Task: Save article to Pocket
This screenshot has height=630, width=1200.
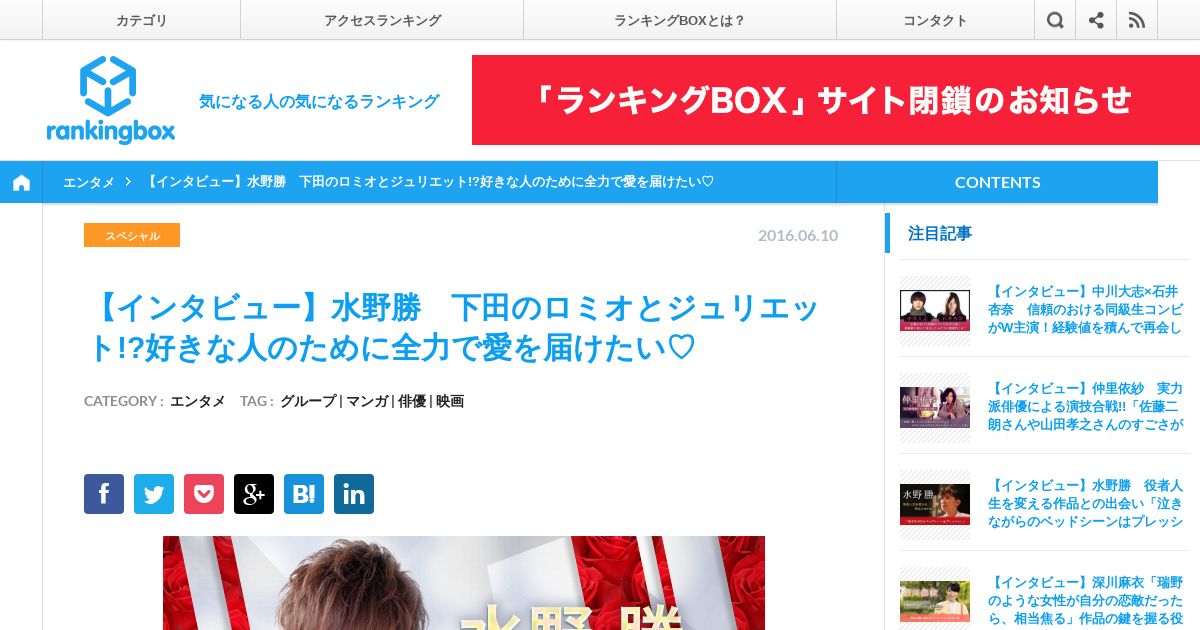Action: point(204,494)
